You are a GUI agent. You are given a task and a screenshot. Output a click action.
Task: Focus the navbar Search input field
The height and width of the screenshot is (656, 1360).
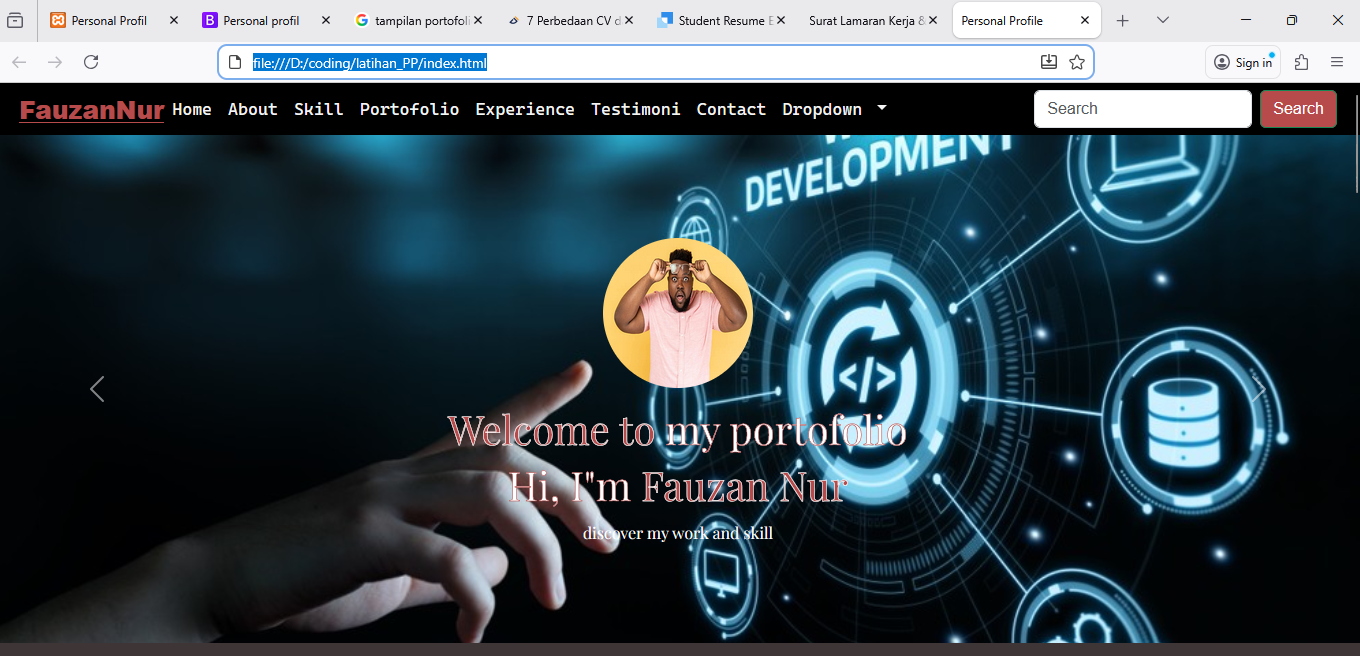coord(1142,109)
